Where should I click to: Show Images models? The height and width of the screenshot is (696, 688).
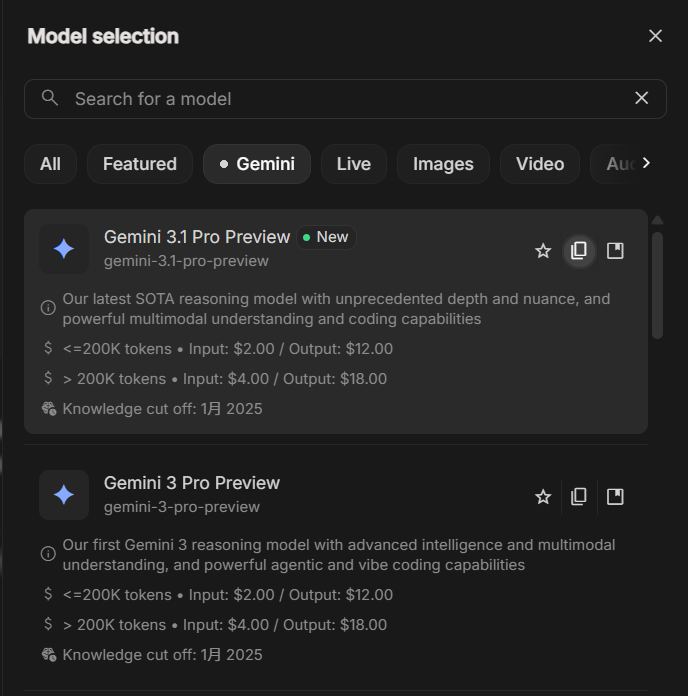(x=443, y=164)
